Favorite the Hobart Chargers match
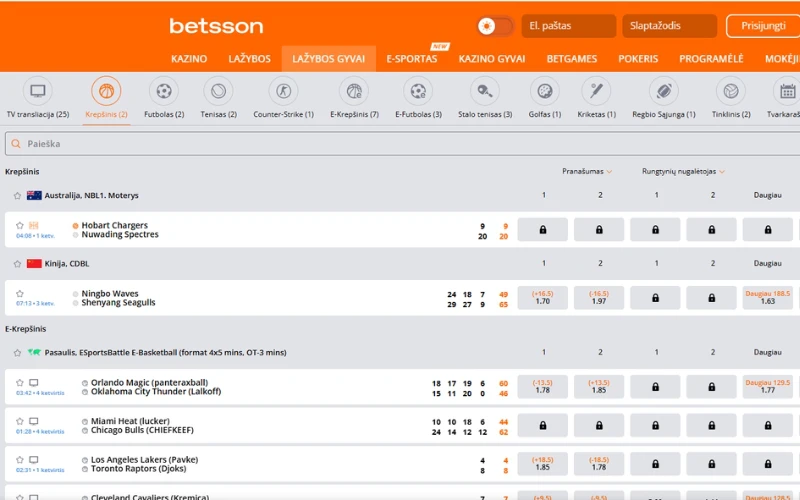The height and width of the screenshot is (500, 800). click(x=19, y=225)
